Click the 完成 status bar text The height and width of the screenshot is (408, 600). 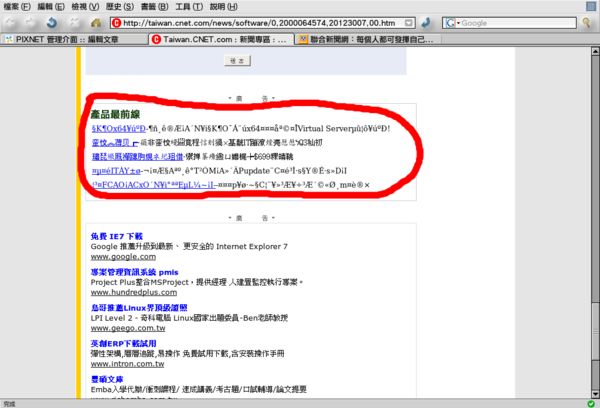pos(9,404)
